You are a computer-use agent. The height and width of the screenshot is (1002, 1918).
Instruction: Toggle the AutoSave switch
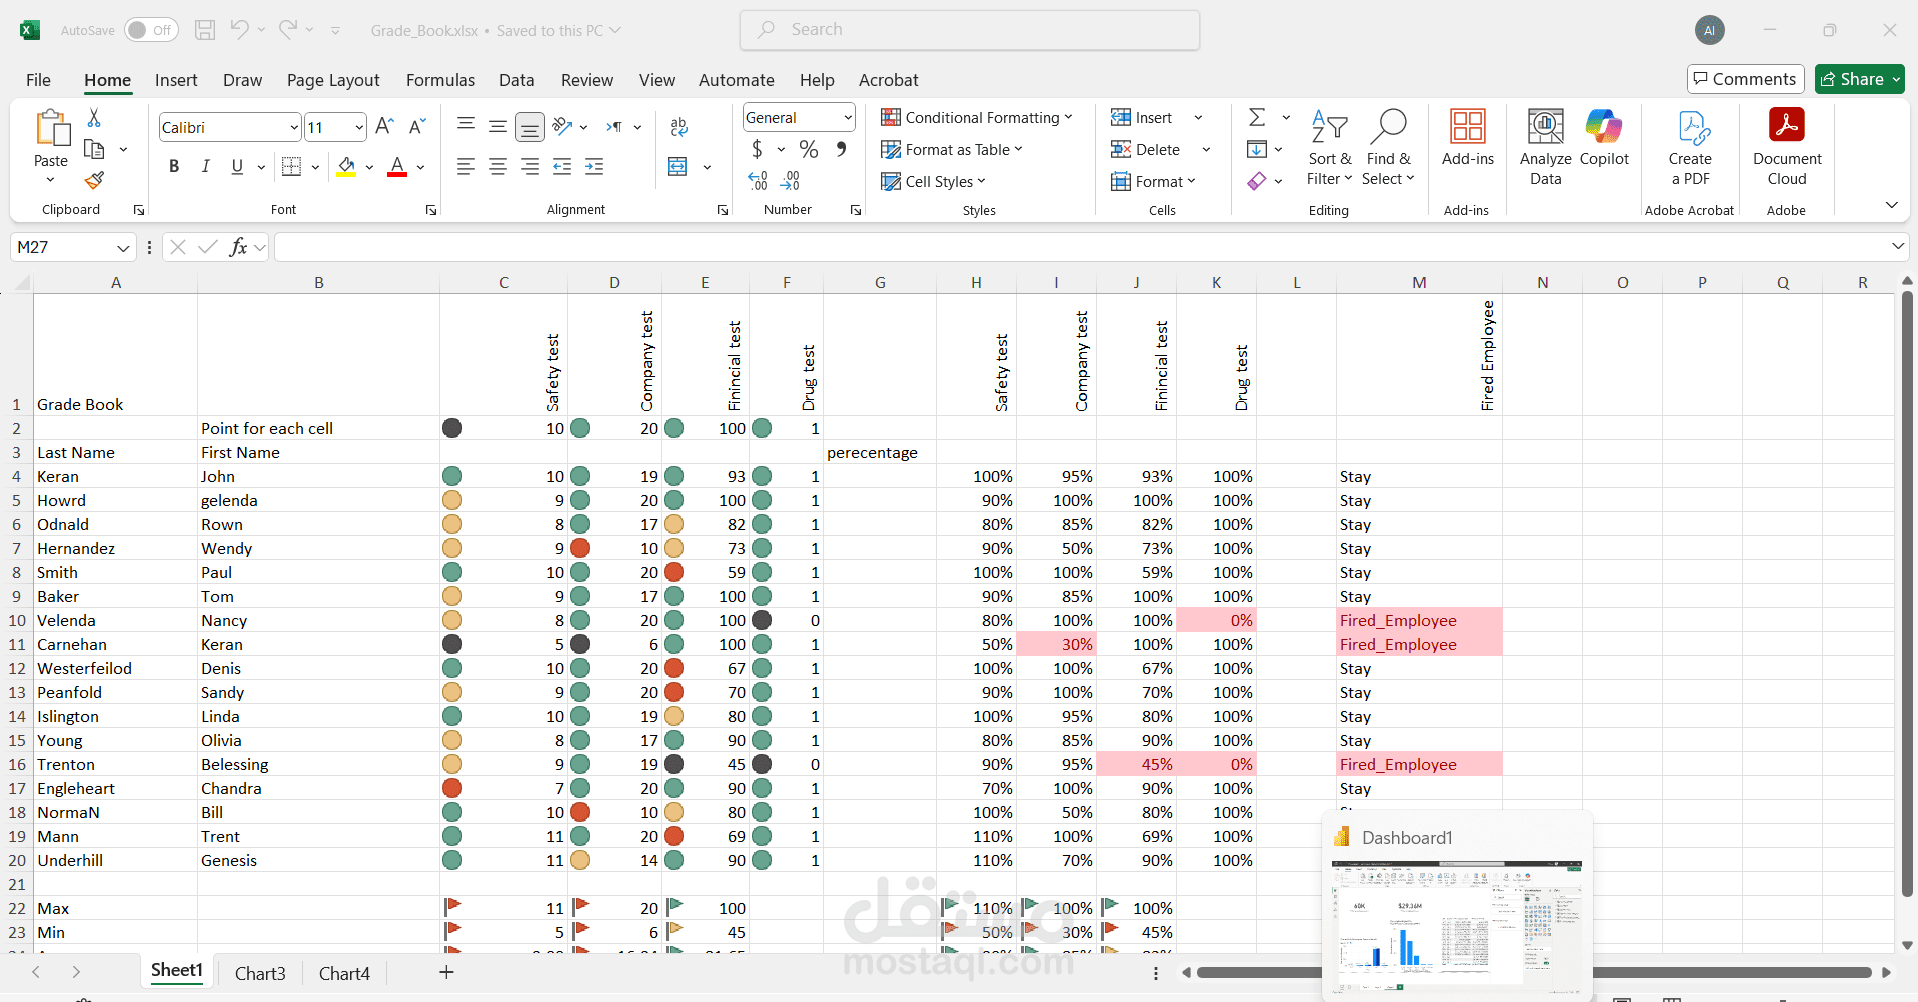151,30
